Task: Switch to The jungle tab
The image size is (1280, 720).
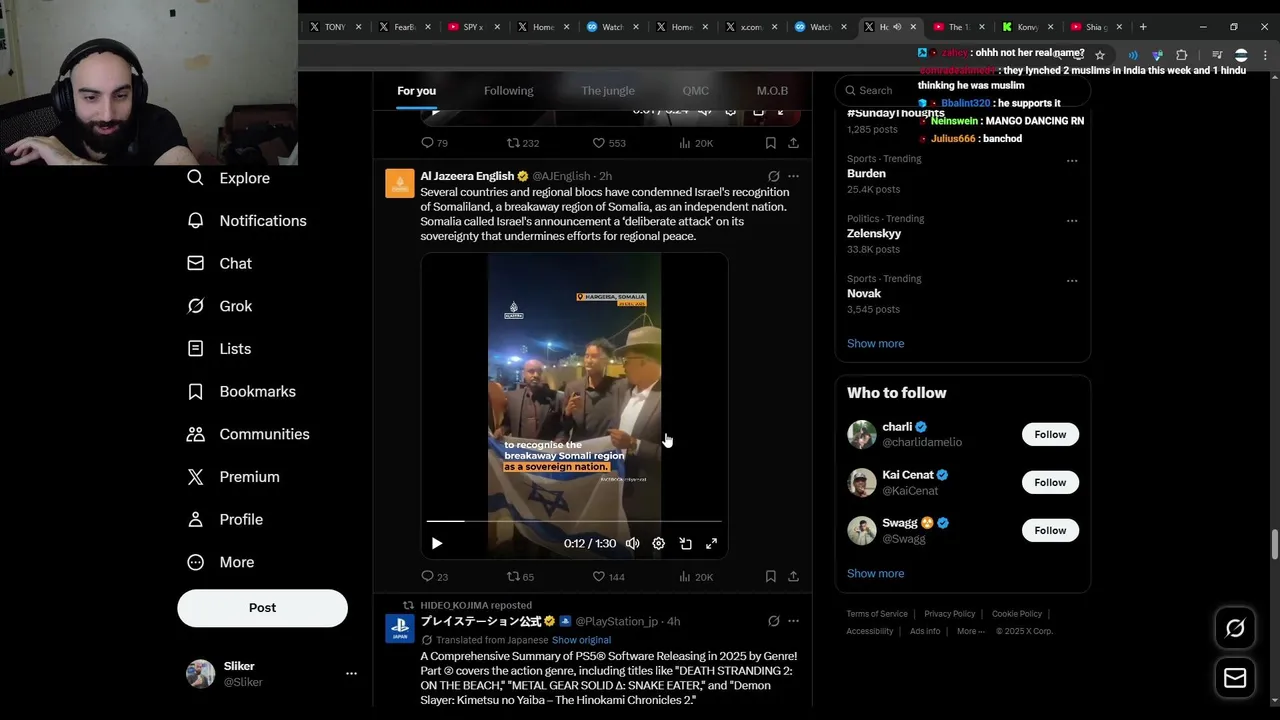Action: 608,91
